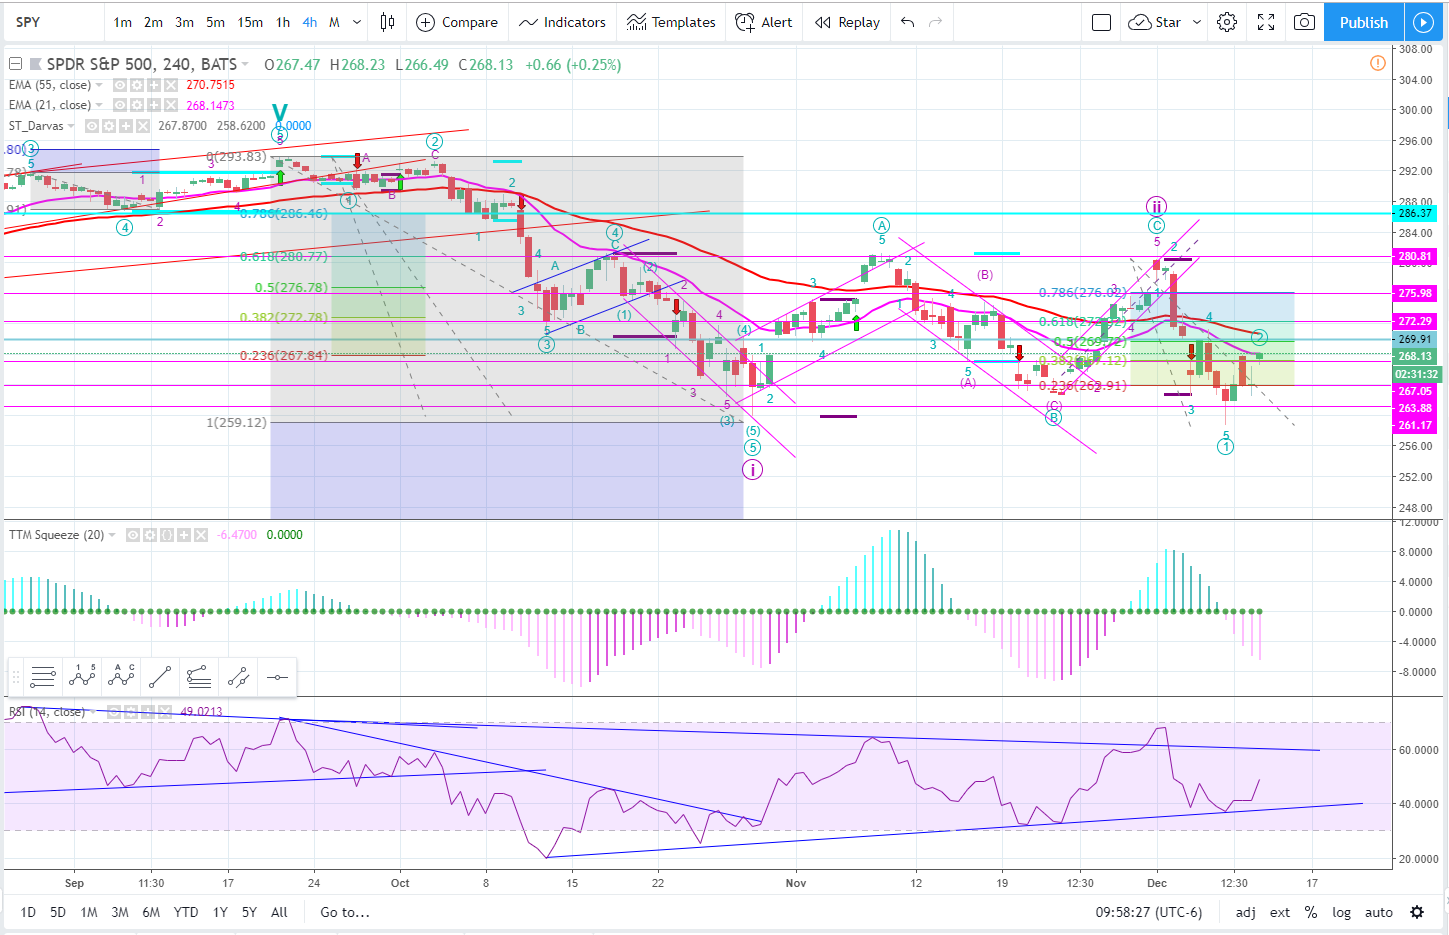This screenshot has height=935, width=1449.
Task: Open TTM Squeeze settings gear
Action: [150, 535]
